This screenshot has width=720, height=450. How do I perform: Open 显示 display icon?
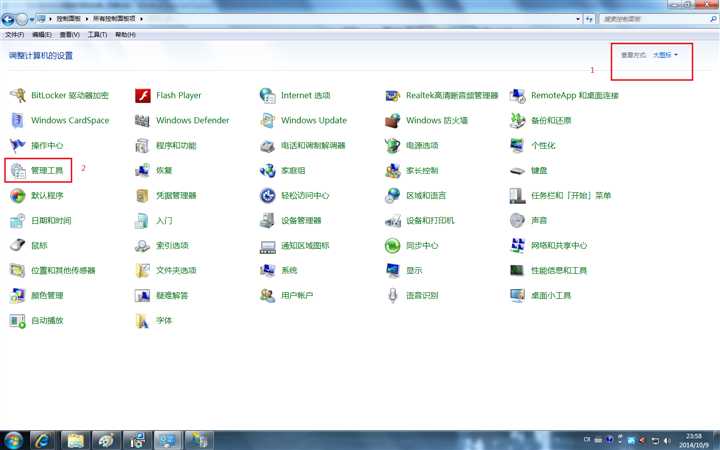coord(393,270)
